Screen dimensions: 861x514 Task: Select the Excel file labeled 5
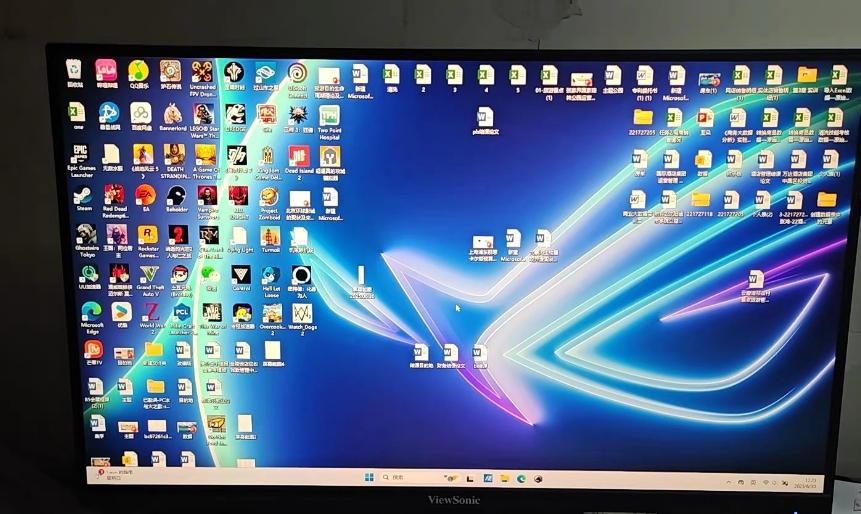point(517,77)
